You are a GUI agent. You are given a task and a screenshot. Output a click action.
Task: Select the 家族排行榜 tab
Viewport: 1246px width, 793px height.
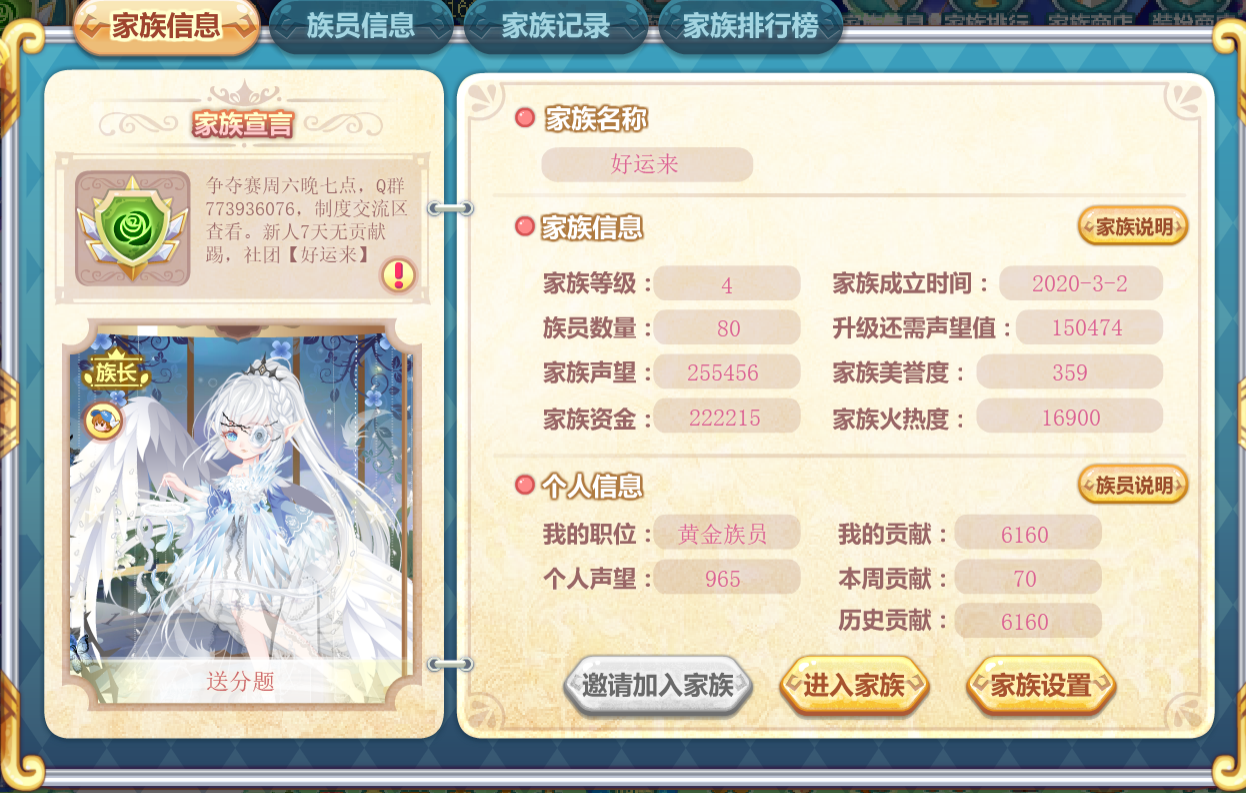click(750, 27)
